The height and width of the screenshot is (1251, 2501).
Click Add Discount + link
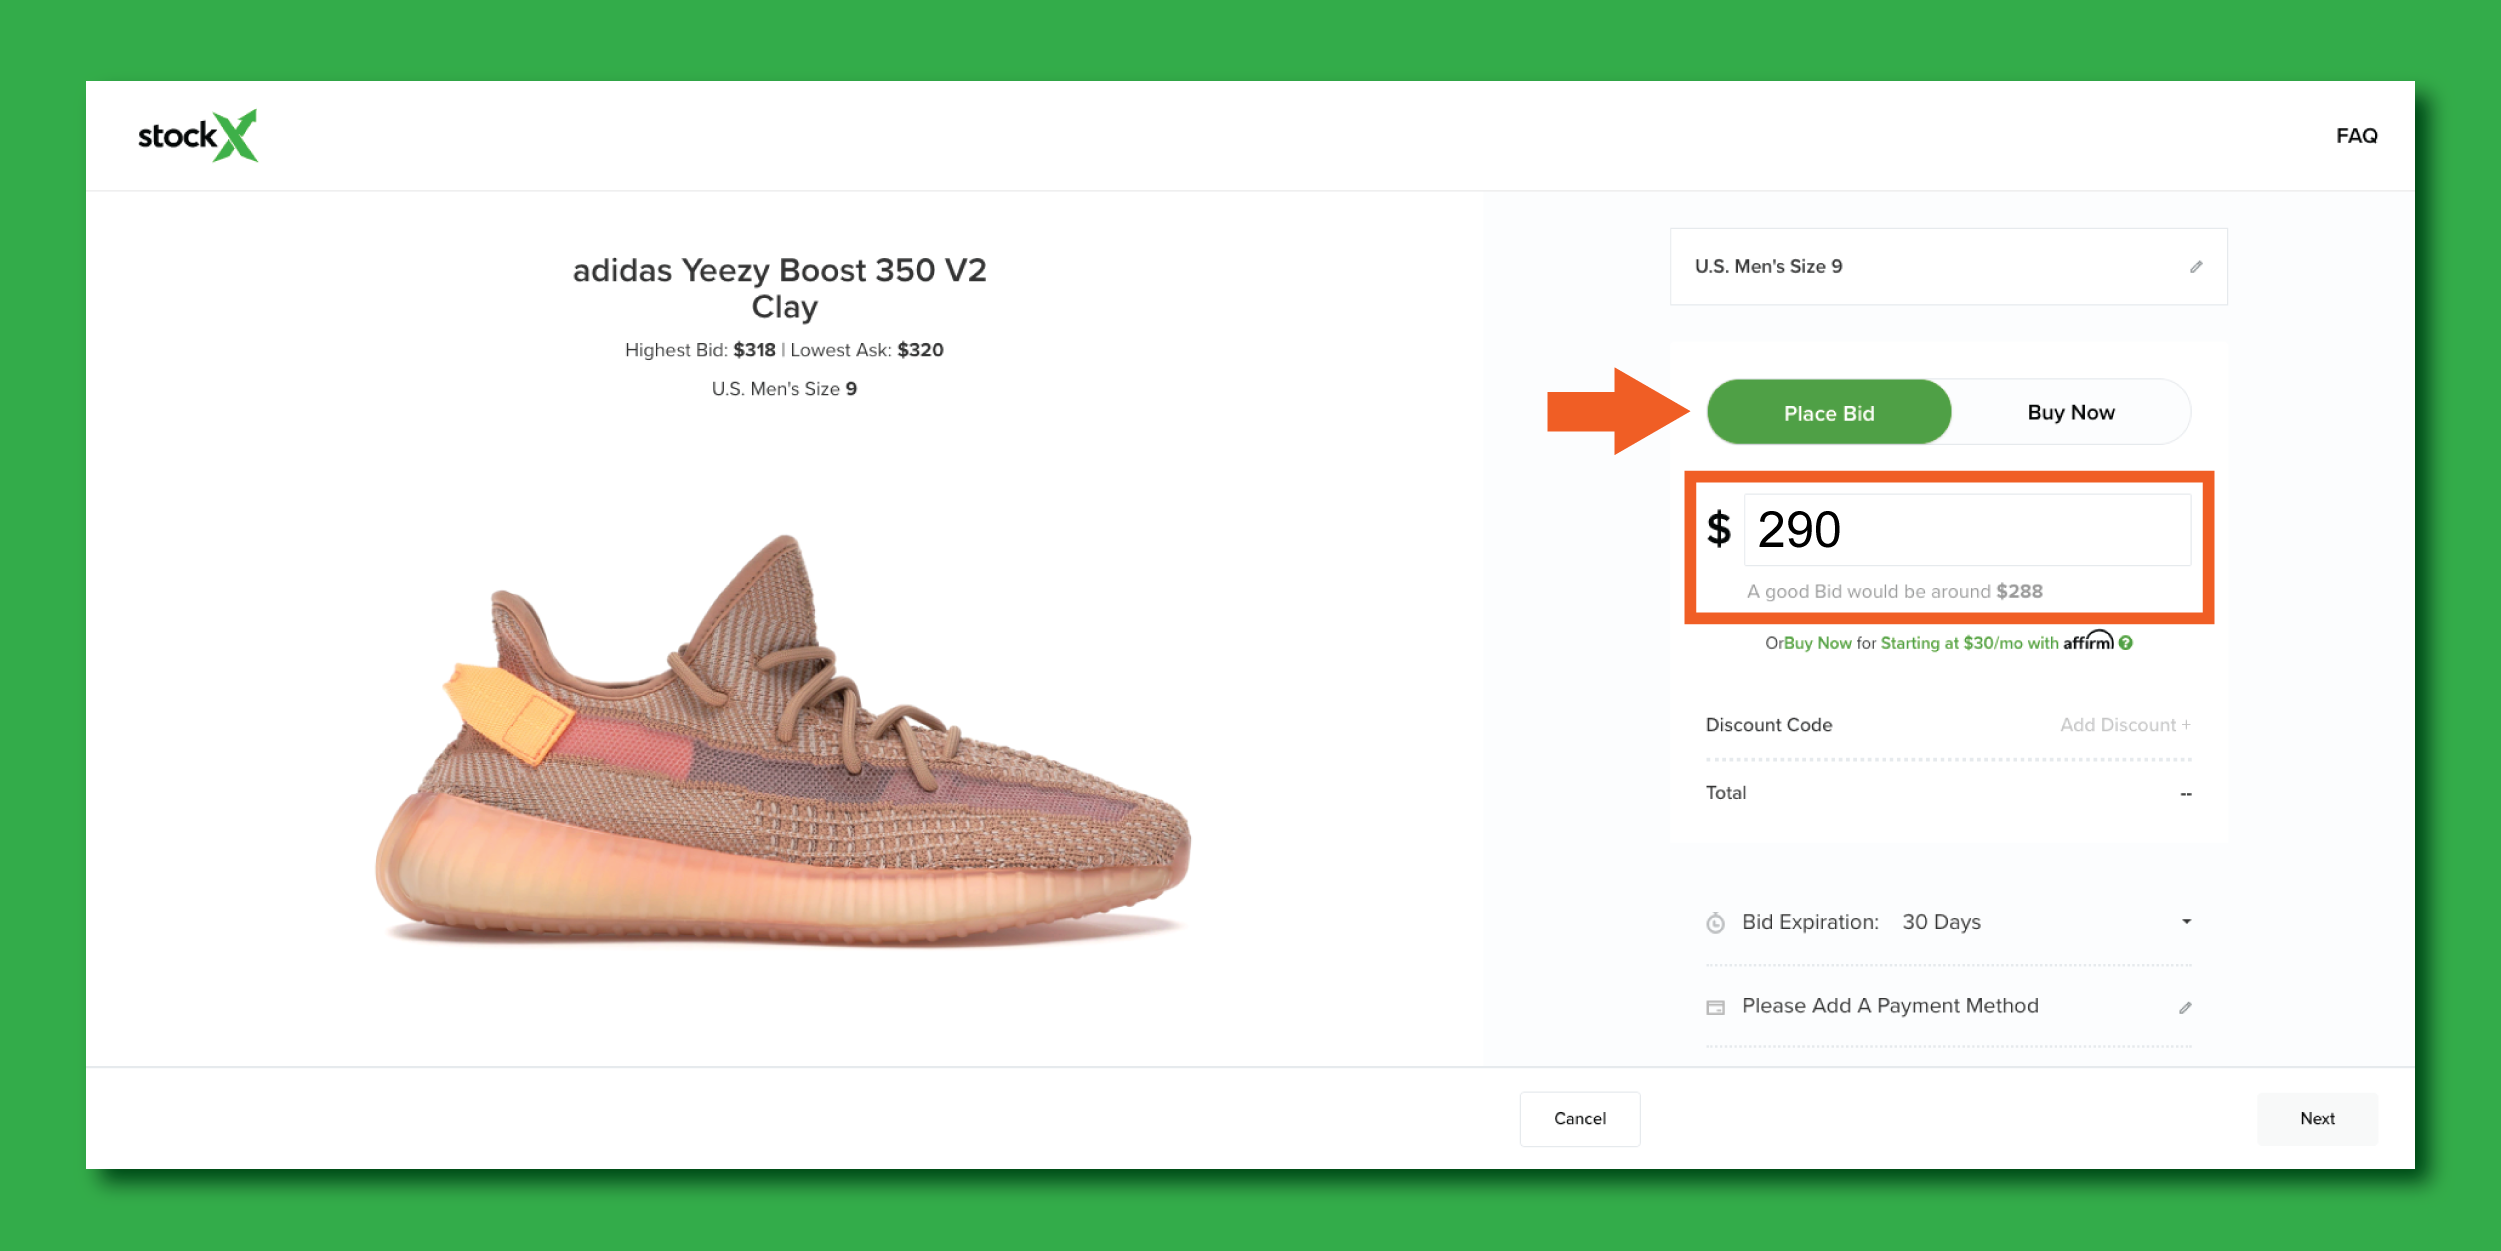[x=2124, y=725]
